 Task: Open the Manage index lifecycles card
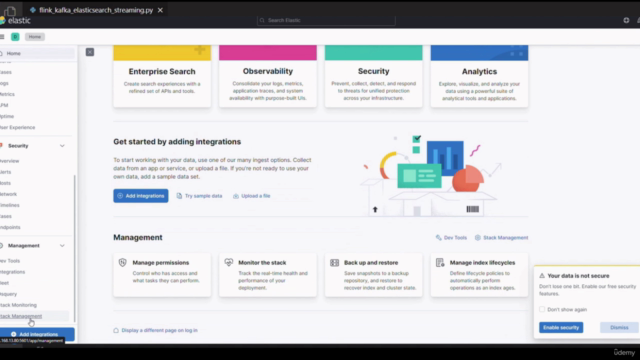[479, 275]
